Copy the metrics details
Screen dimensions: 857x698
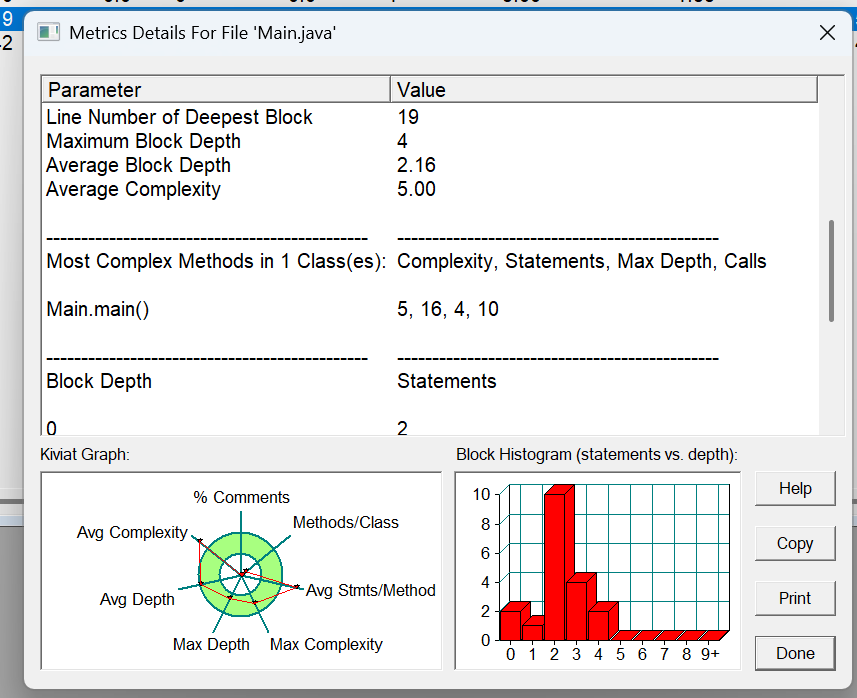click(x=795, y=543)
